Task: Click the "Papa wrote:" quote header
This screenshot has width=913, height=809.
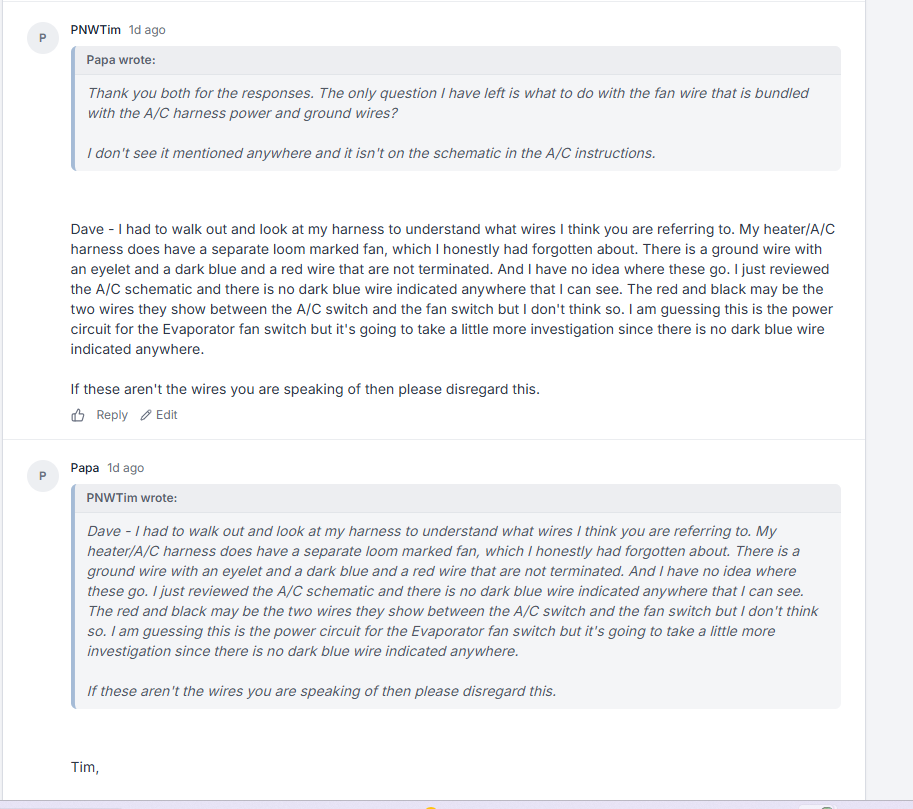Action: pos(121,60)
